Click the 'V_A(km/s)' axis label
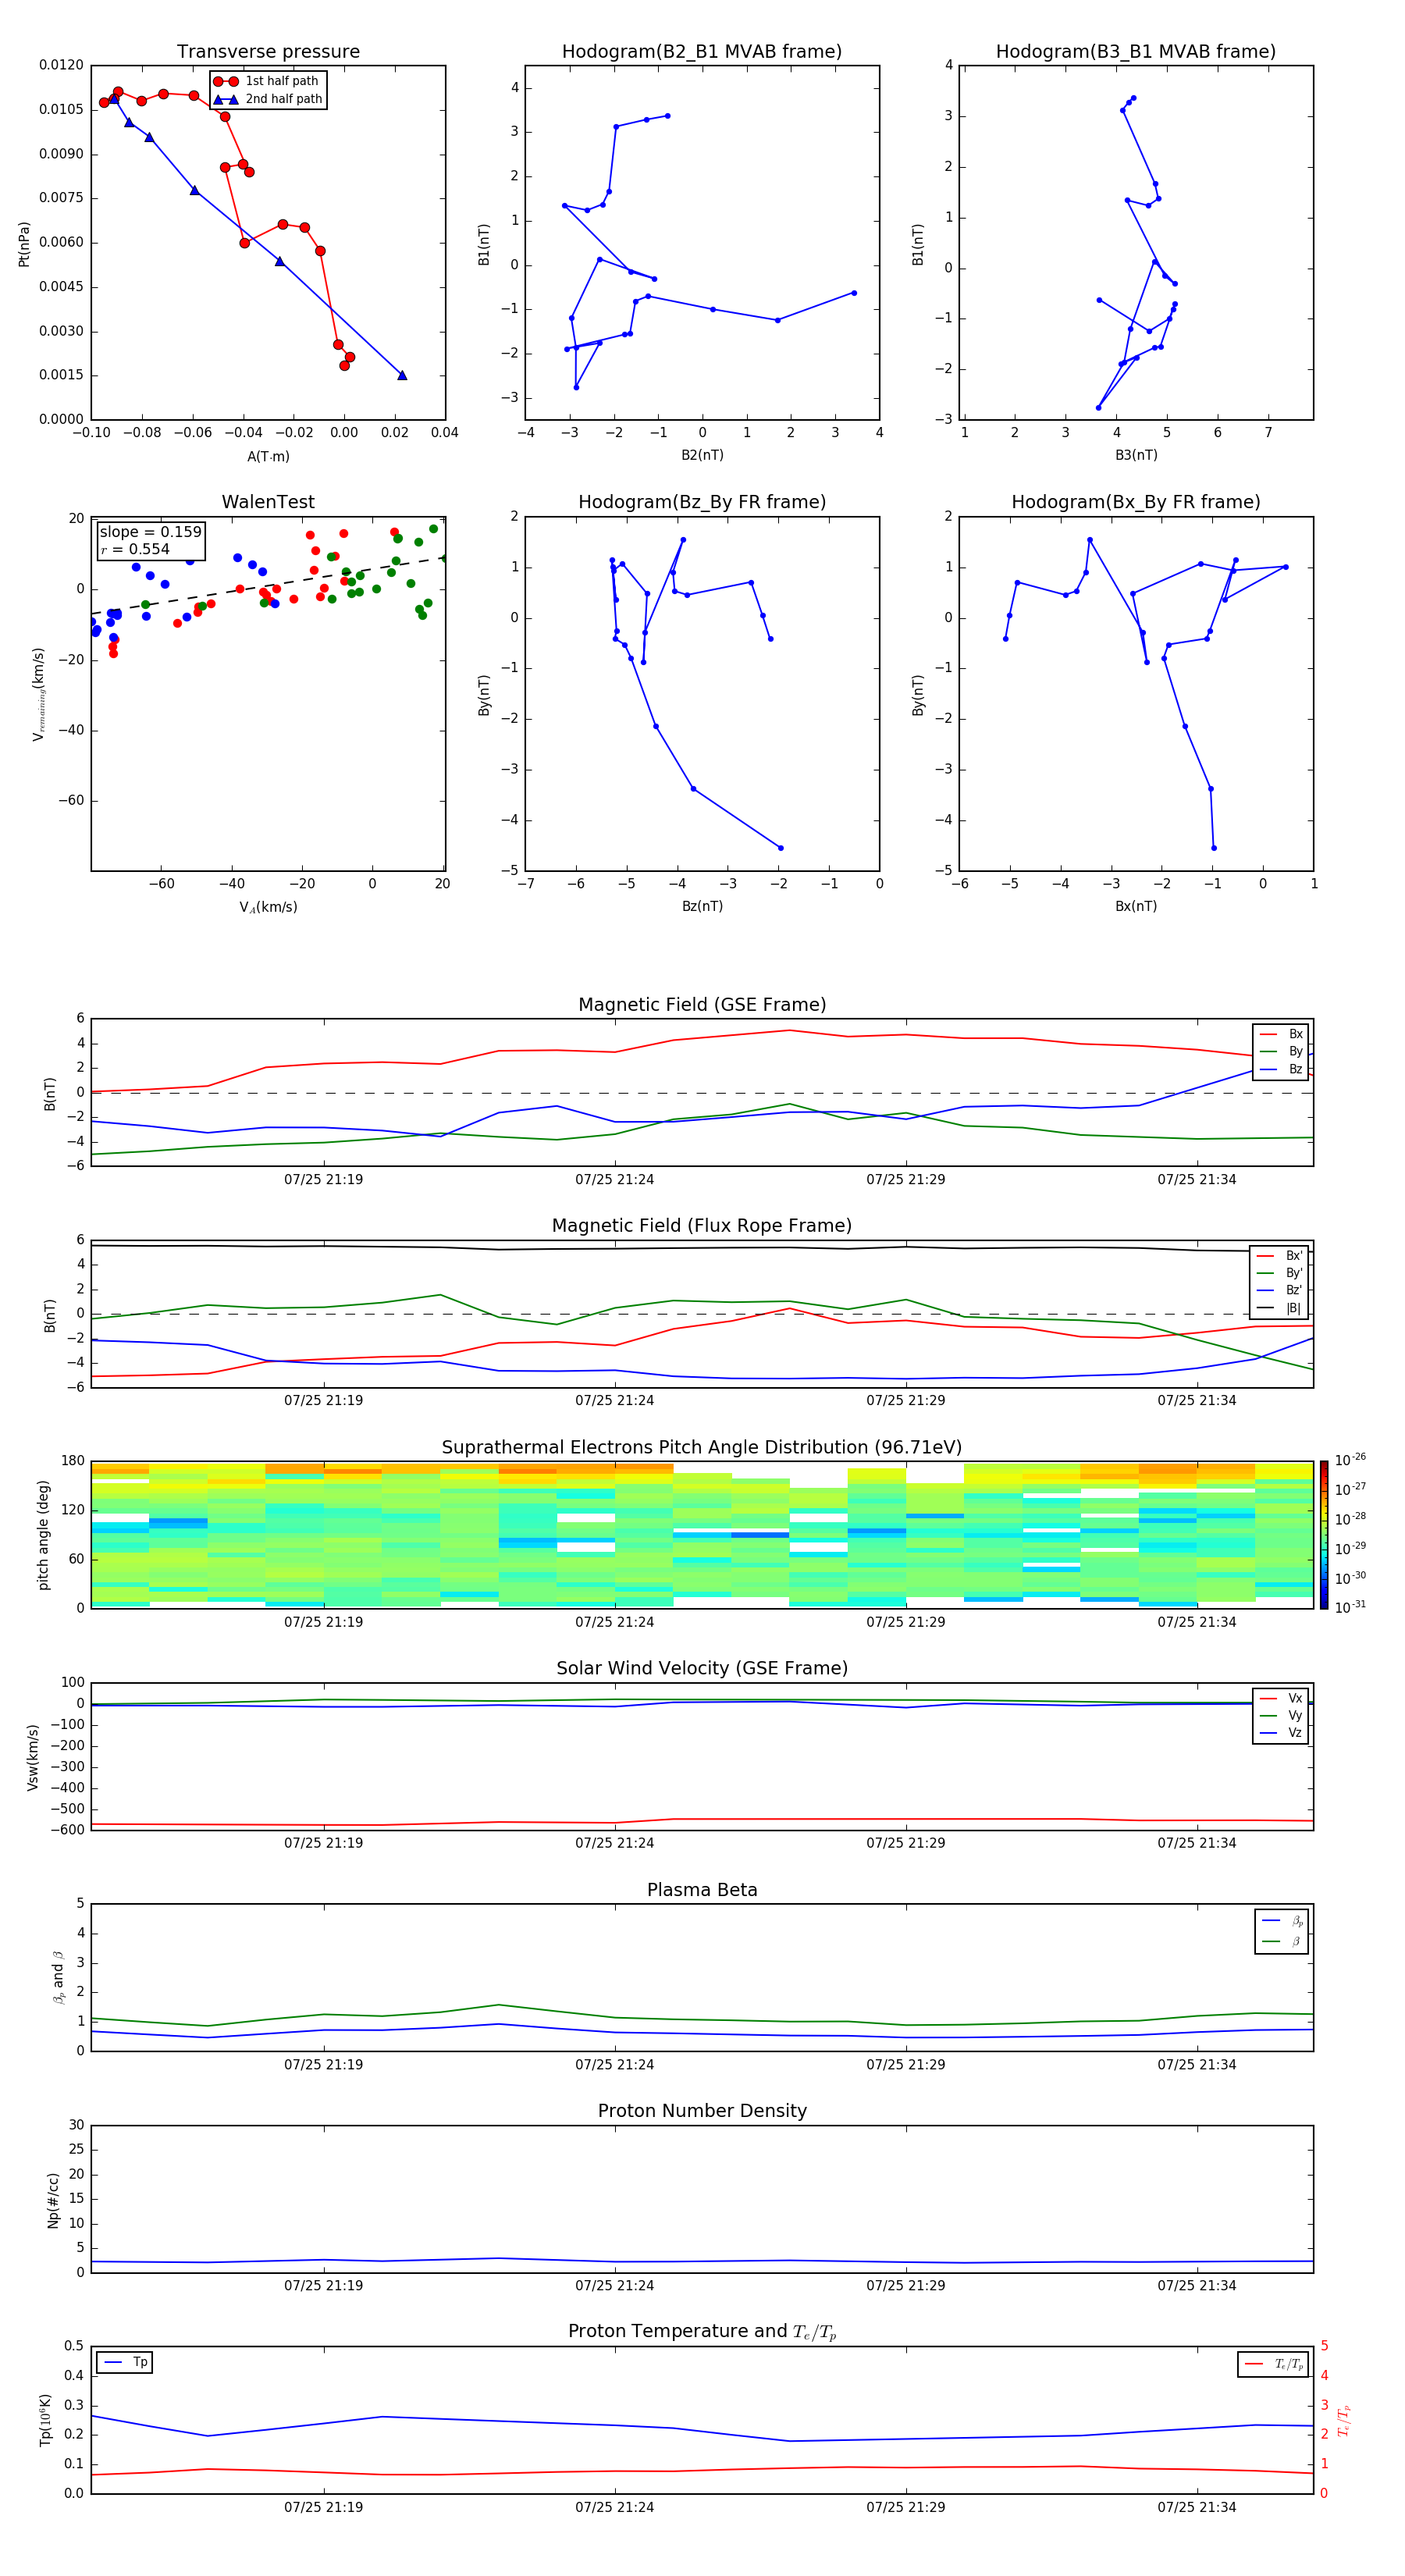The image size is (1405, 2576). [268, 907]
